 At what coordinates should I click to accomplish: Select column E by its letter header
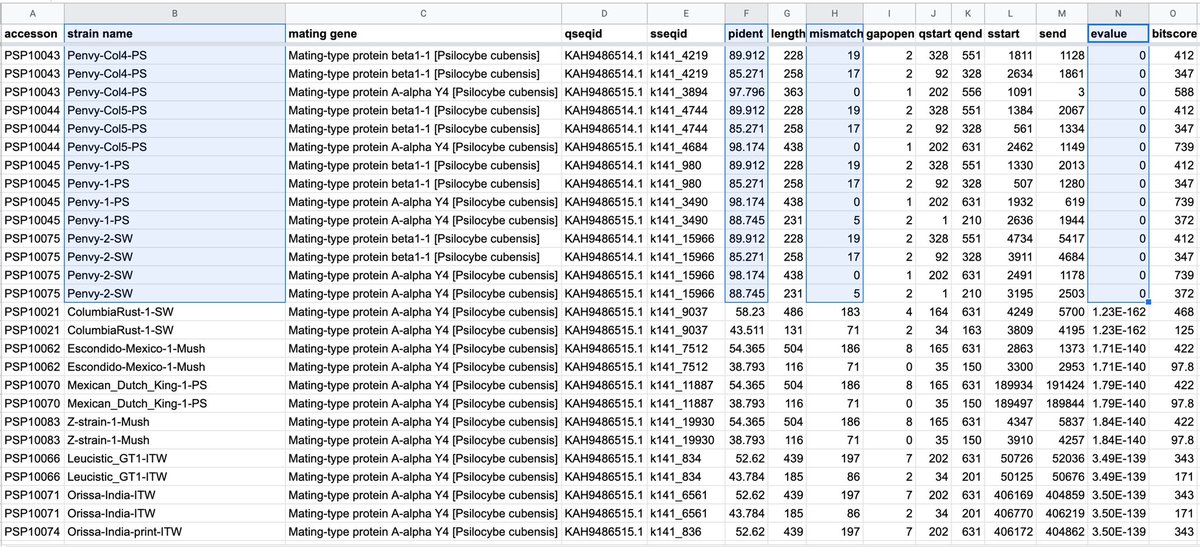686,12
